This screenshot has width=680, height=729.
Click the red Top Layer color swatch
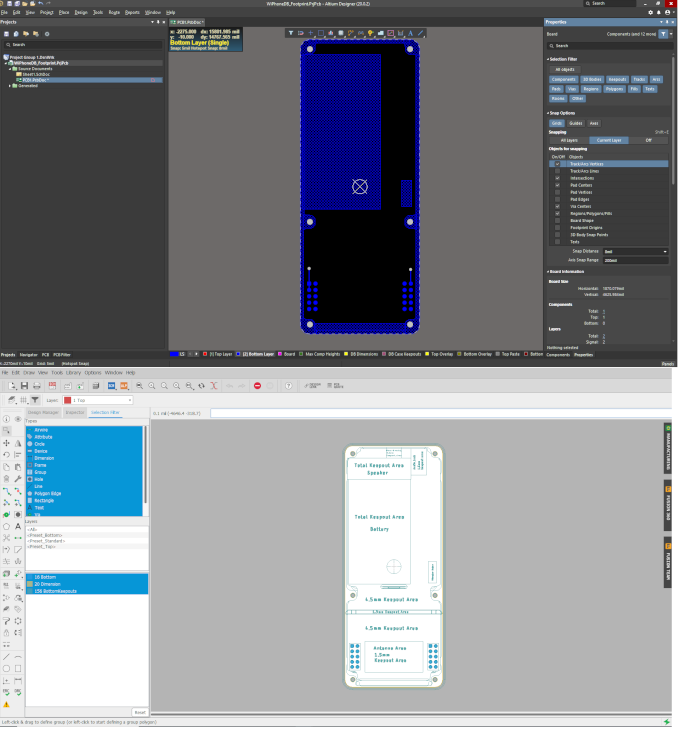tap(205, 354)
